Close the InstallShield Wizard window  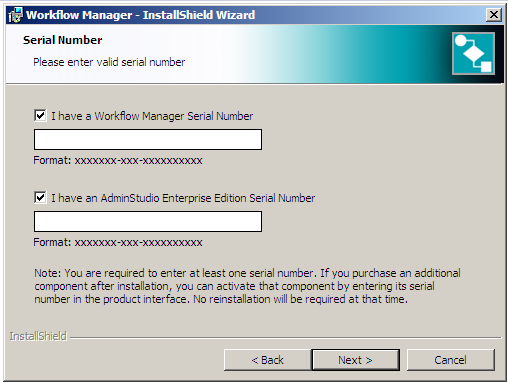[x=494, y=15]
